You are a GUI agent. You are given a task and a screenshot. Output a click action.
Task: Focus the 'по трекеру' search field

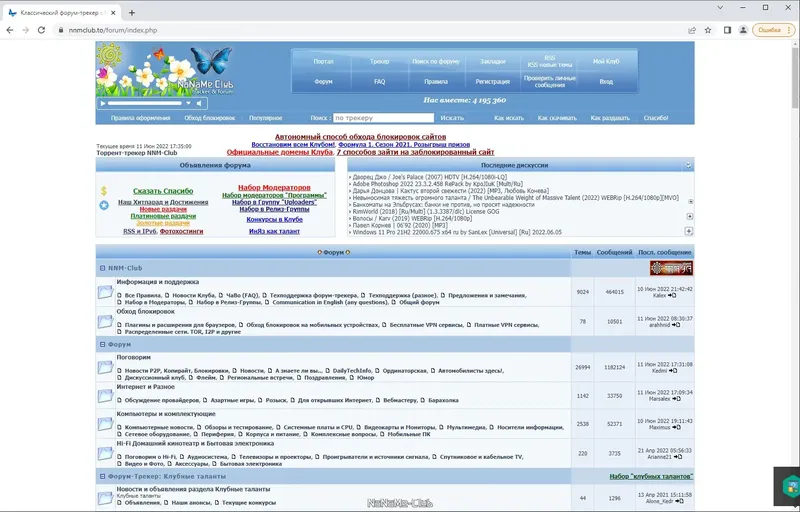383,118
